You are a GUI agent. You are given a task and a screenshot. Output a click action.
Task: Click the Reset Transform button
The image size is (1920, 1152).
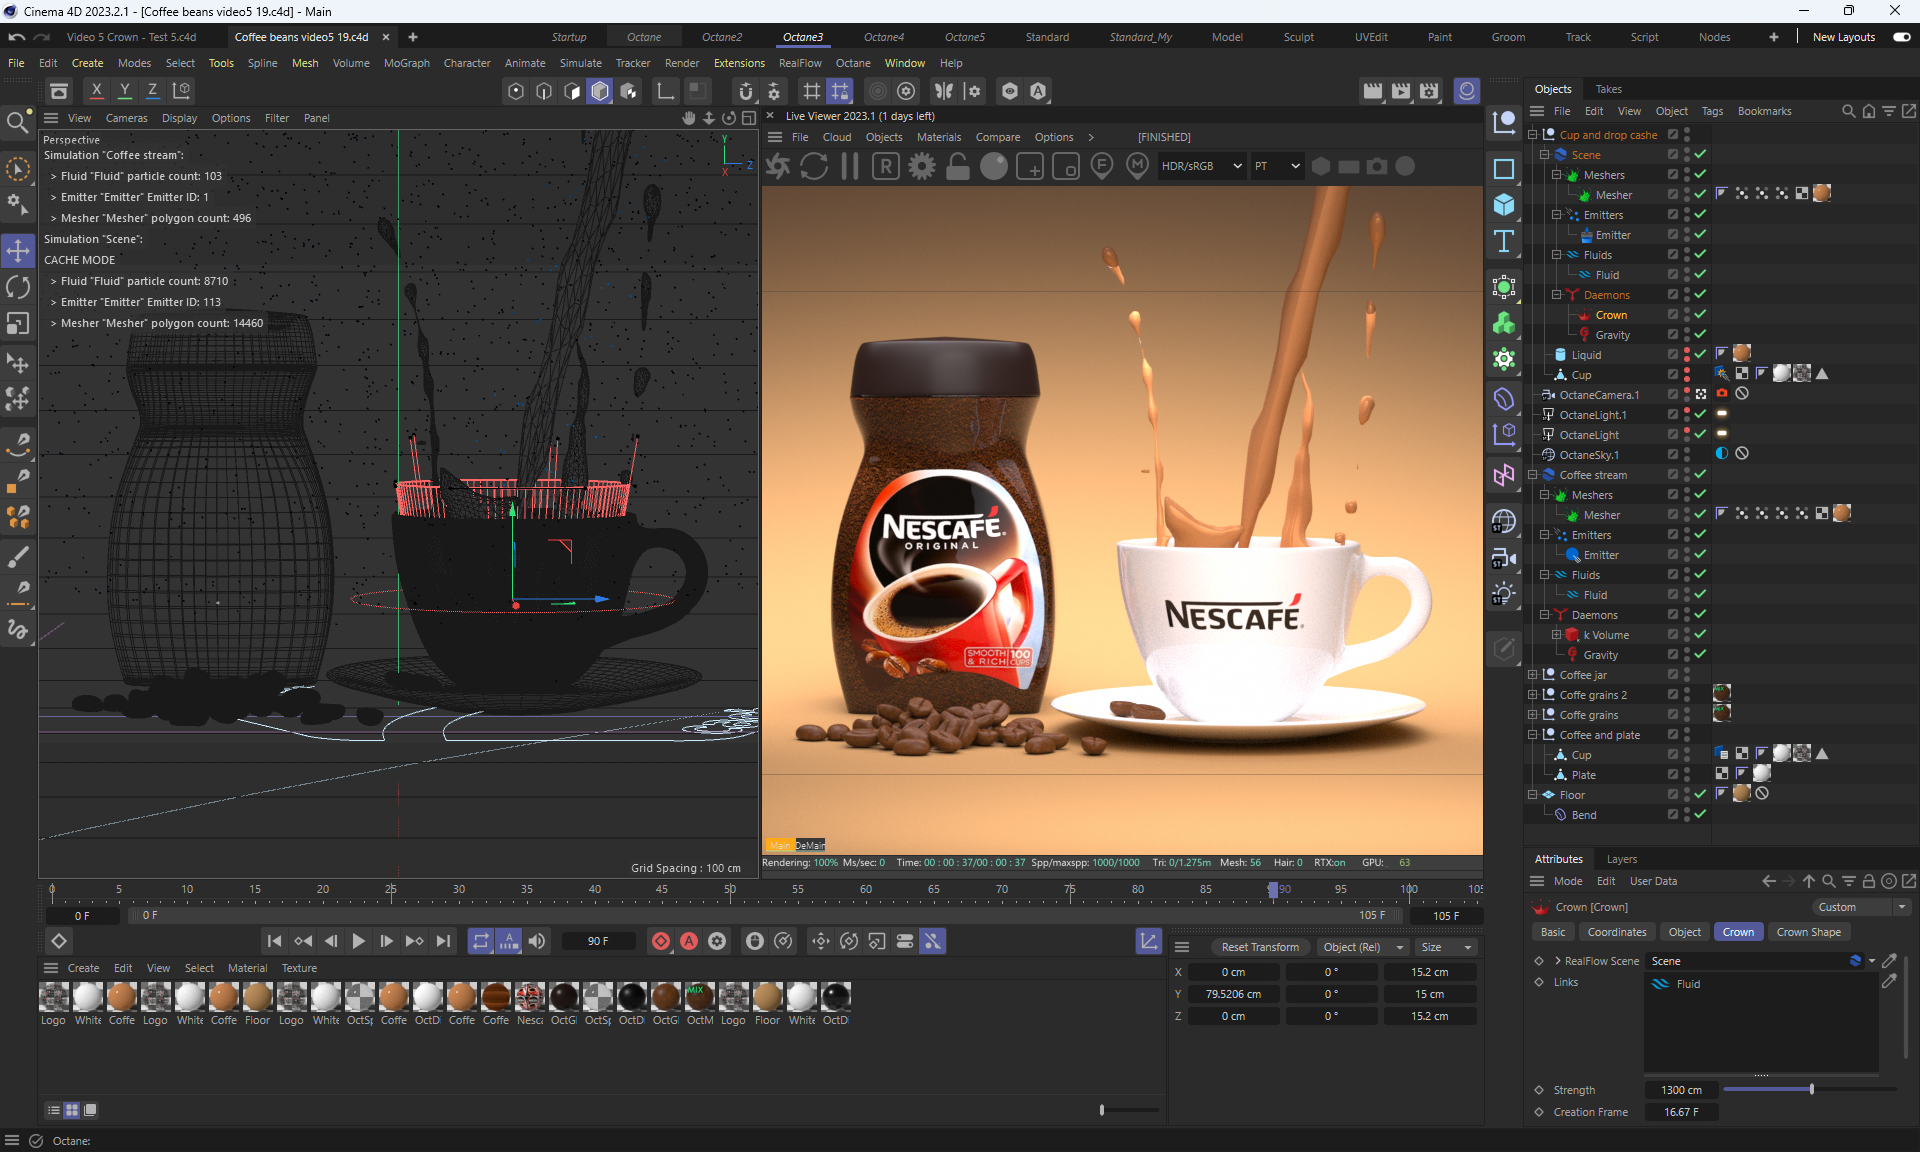(1260, 947)
